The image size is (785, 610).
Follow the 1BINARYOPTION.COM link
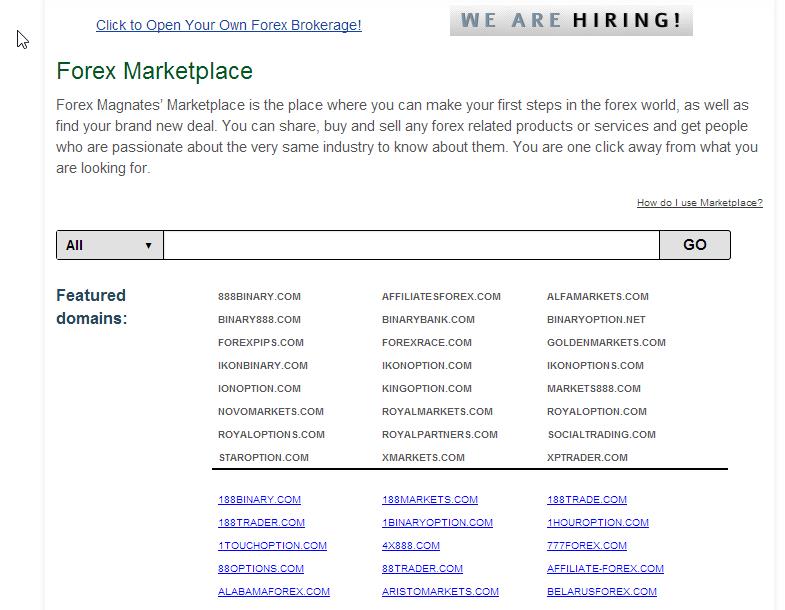437,523
